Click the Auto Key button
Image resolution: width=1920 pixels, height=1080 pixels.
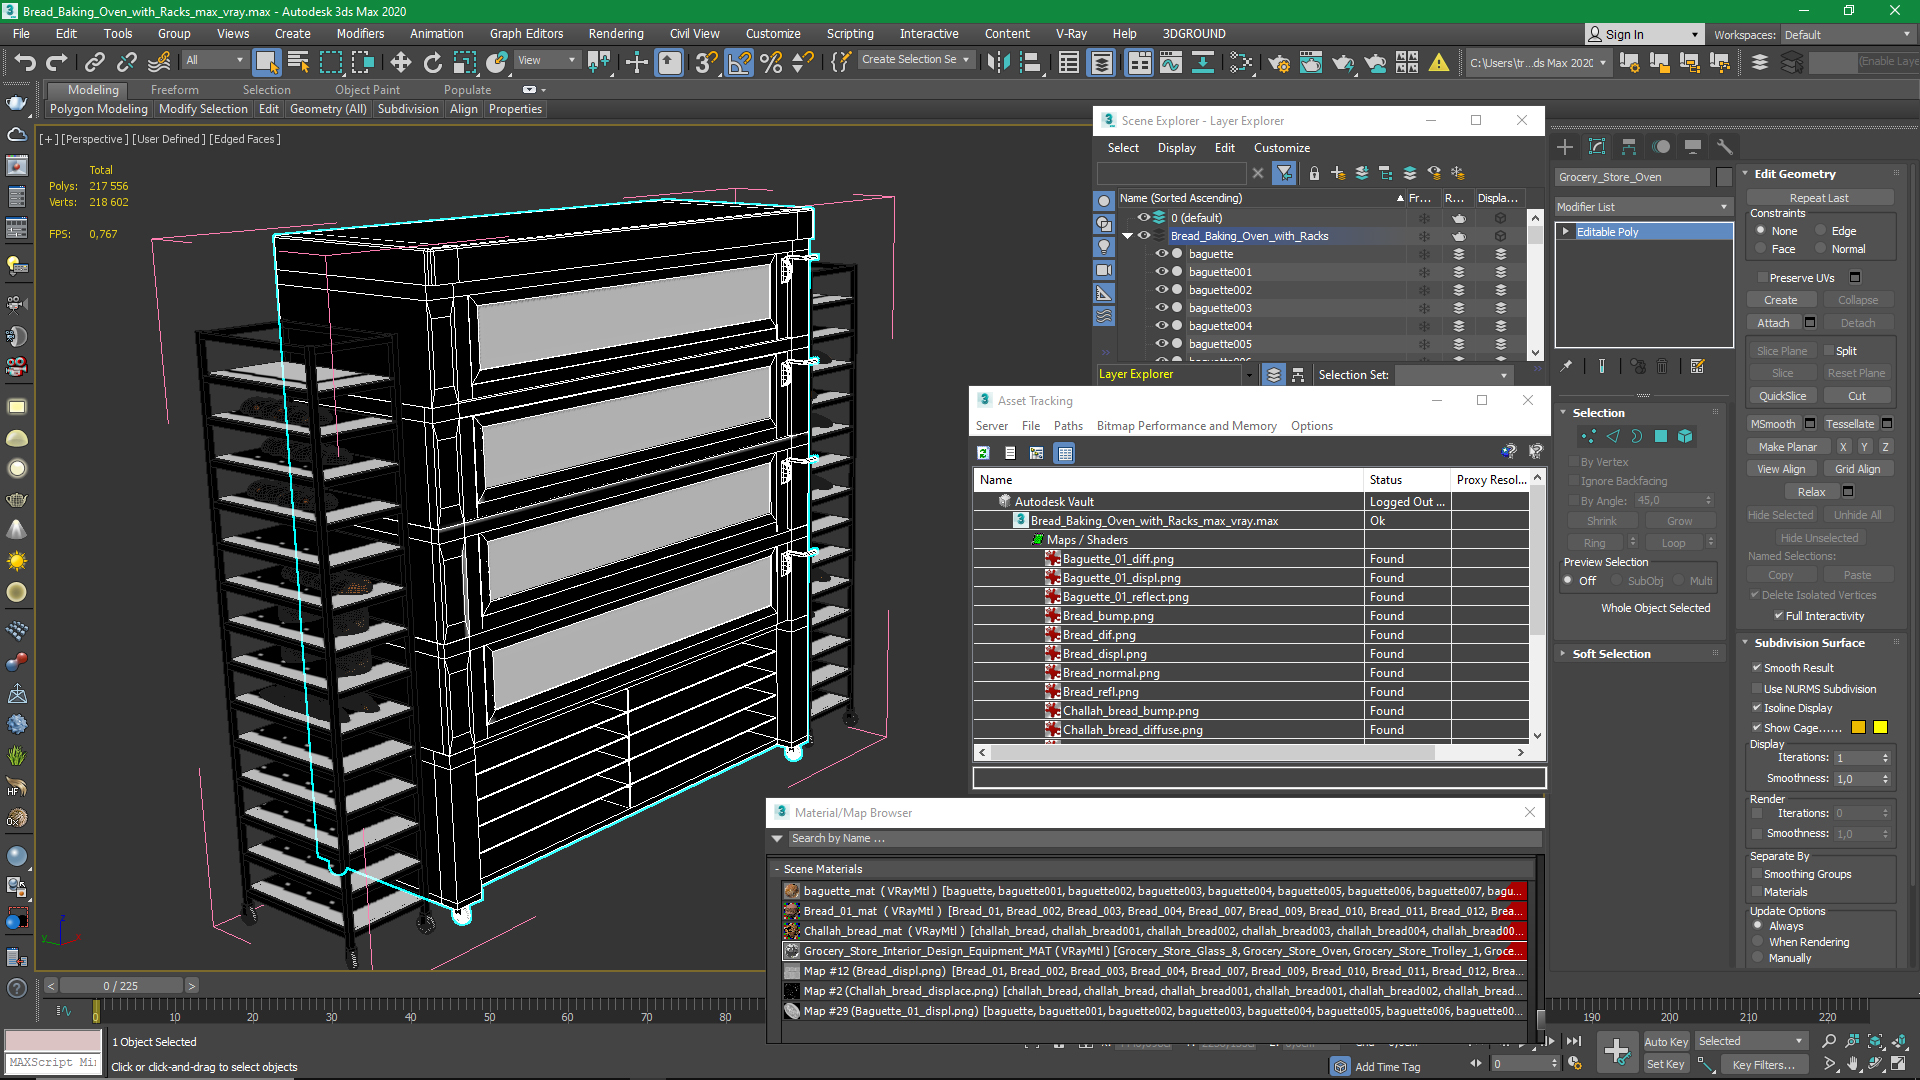1666,1042
